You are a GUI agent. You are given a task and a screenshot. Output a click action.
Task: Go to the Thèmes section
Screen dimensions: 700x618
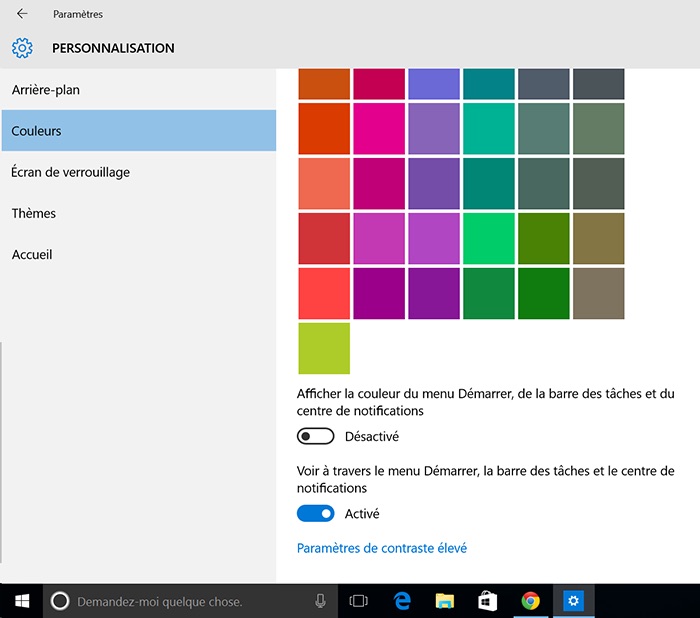[34, 213]
